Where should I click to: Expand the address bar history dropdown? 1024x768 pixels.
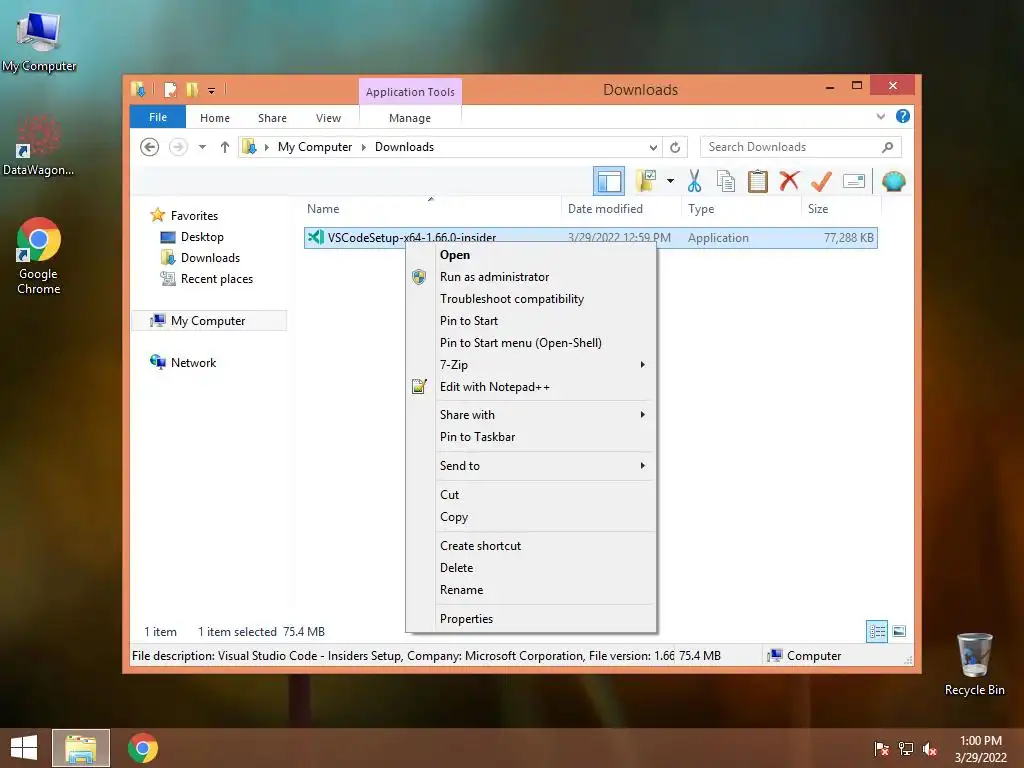click(653, 148)
